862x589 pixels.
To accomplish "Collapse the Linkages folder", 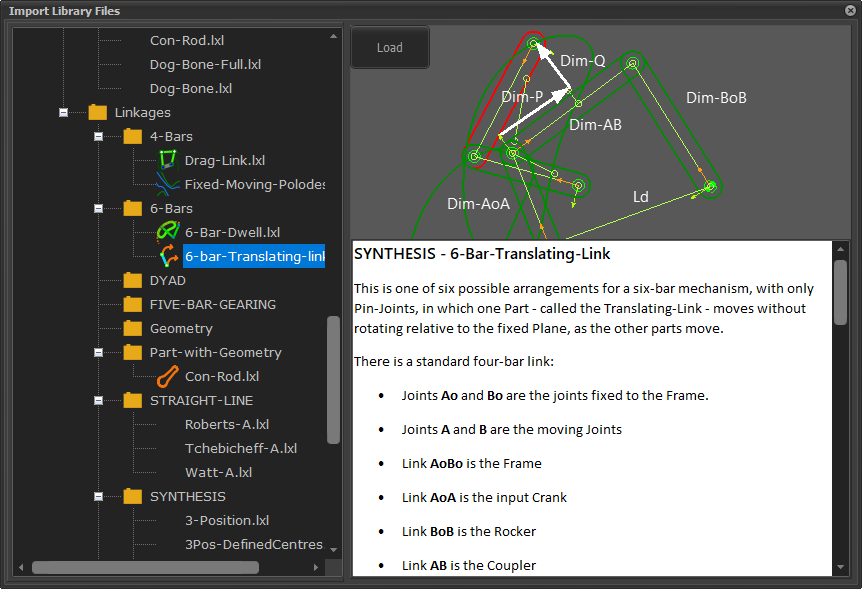I will coord(64,112).
